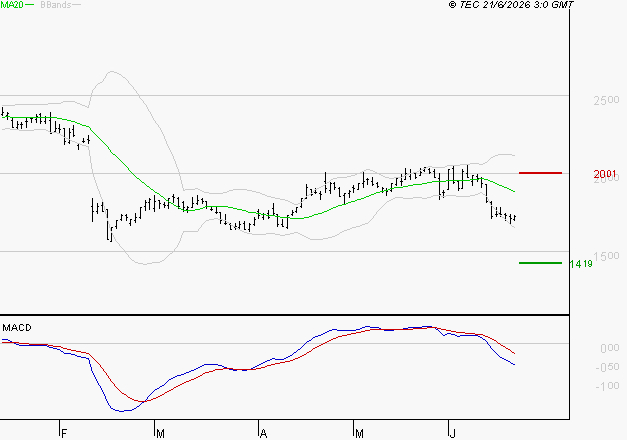Click the red 2001 resistance value
This screenshot has height=440, width=627.
[x=605, y=174]
